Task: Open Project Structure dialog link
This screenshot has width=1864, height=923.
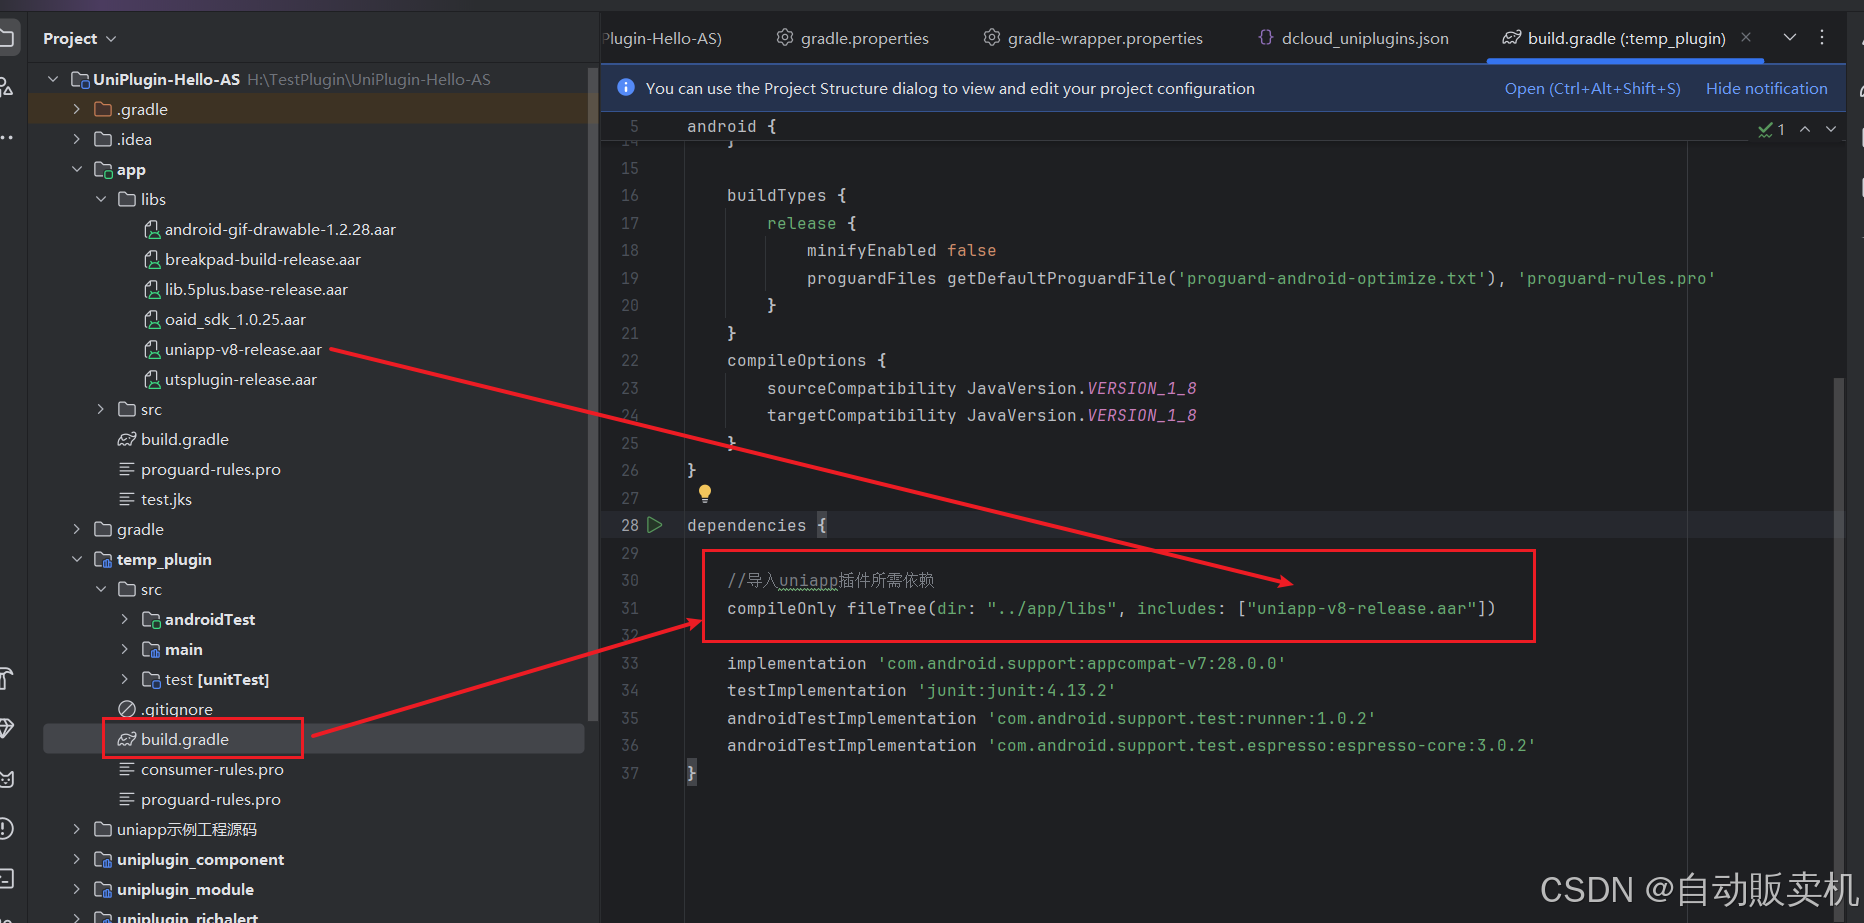Action: (1592, 88)
